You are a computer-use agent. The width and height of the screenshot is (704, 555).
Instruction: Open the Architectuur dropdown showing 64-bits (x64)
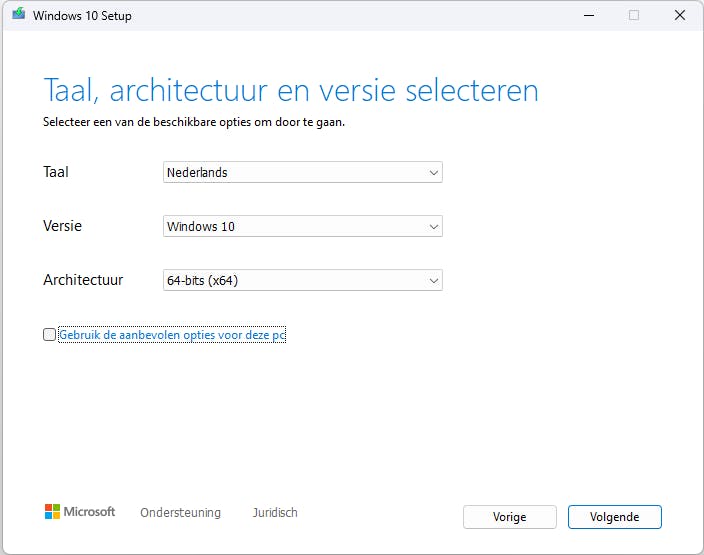[x=302, y=280]
